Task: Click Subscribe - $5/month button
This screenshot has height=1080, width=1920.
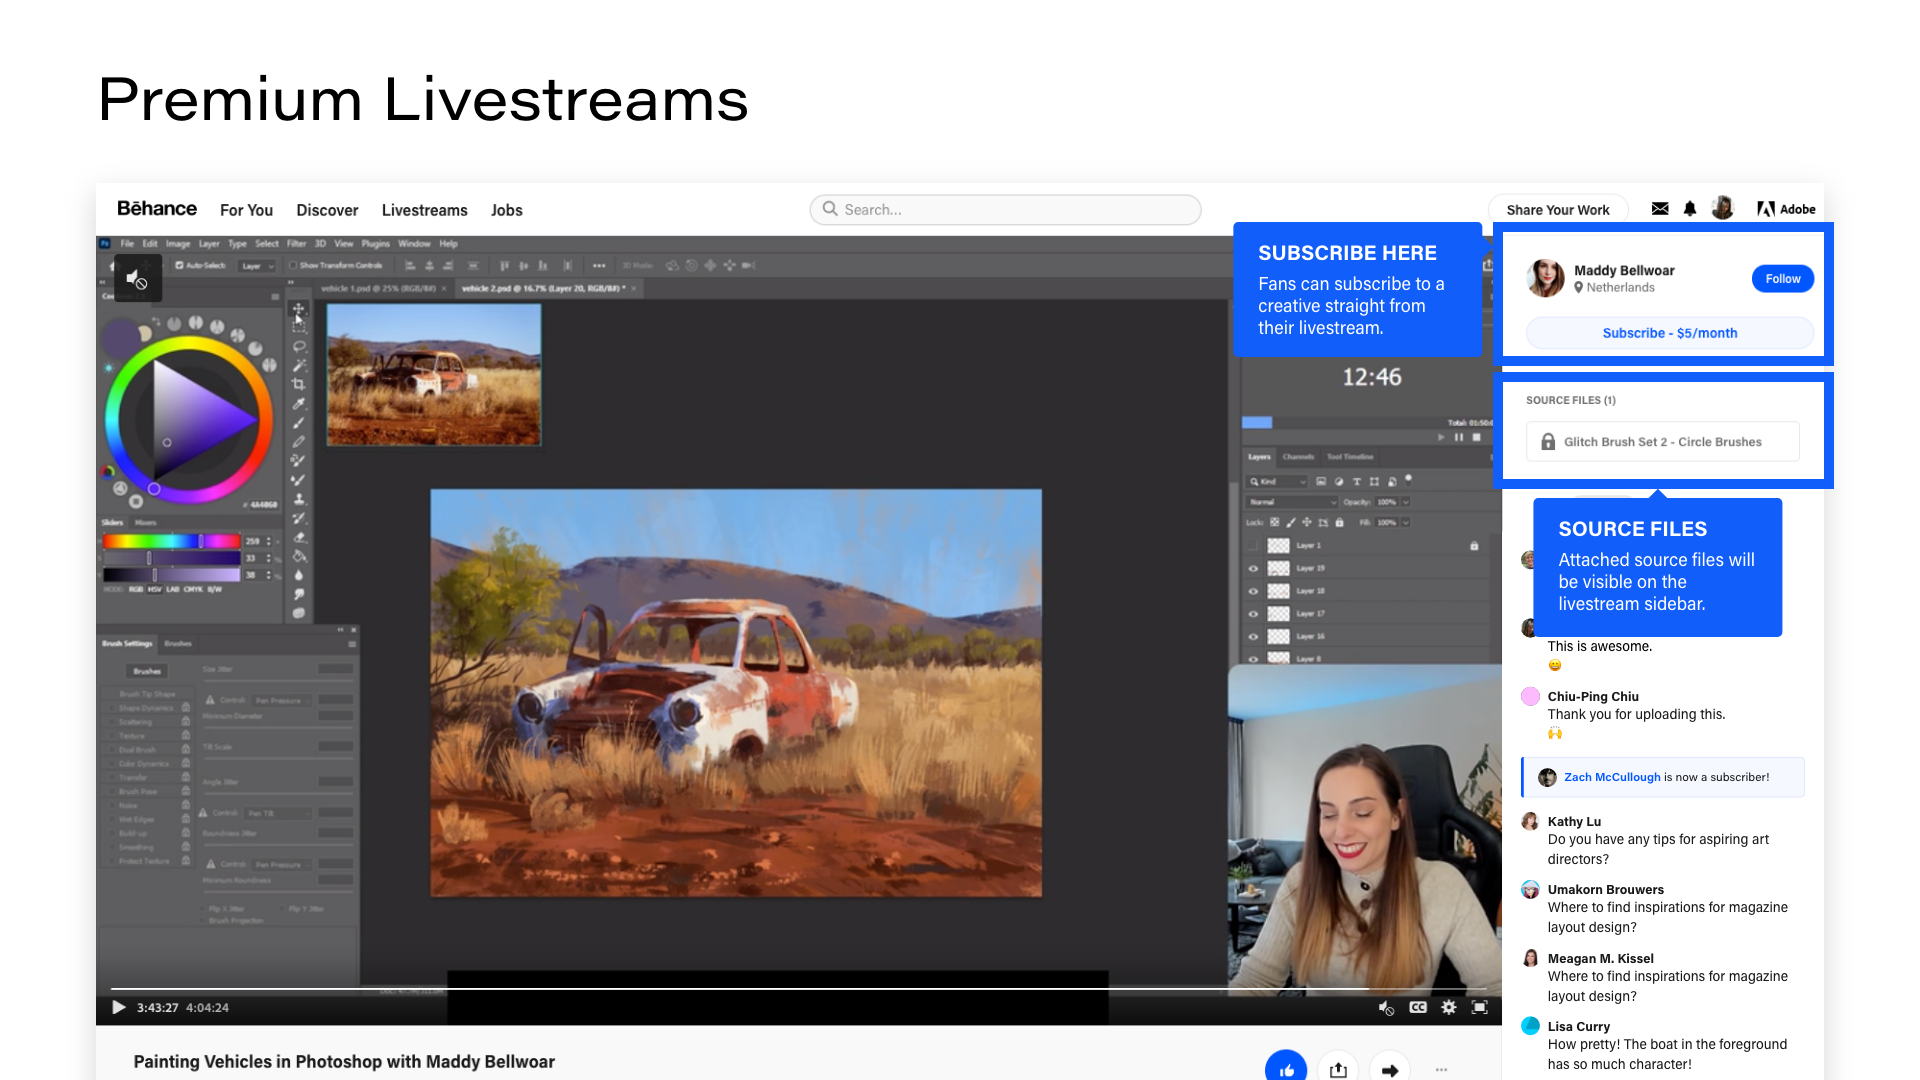Action: (x=1667, y=332)
